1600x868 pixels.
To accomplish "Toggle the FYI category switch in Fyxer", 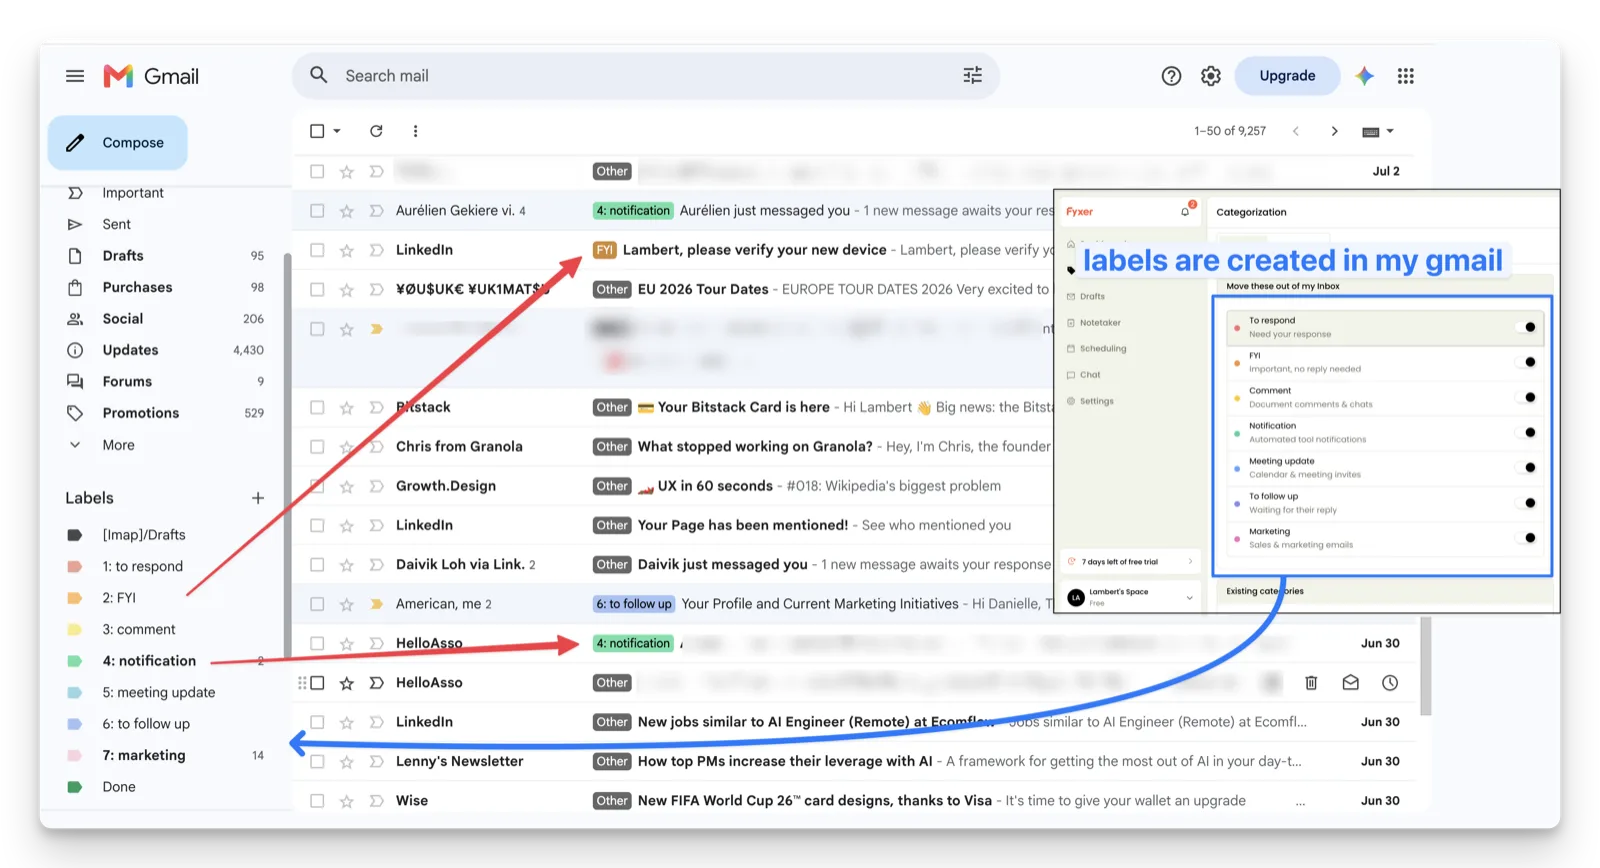I will (1528, 362).
